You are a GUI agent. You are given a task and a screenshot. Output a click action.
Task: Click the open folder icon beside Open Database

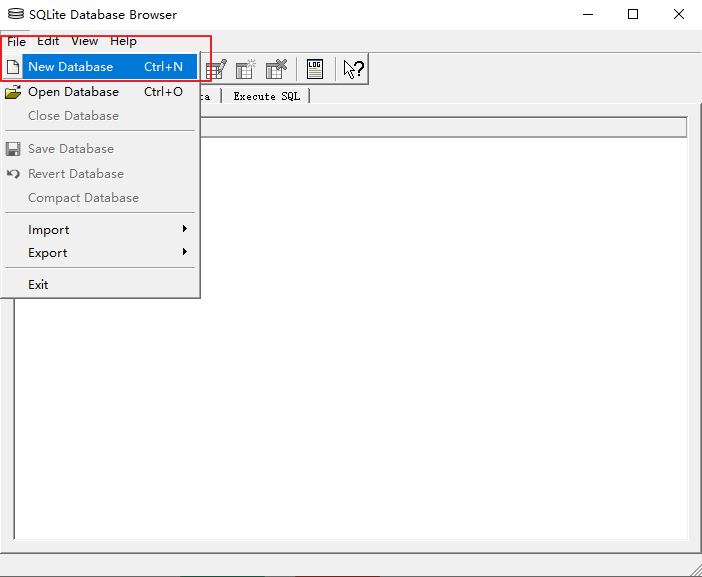pos(13,92)
